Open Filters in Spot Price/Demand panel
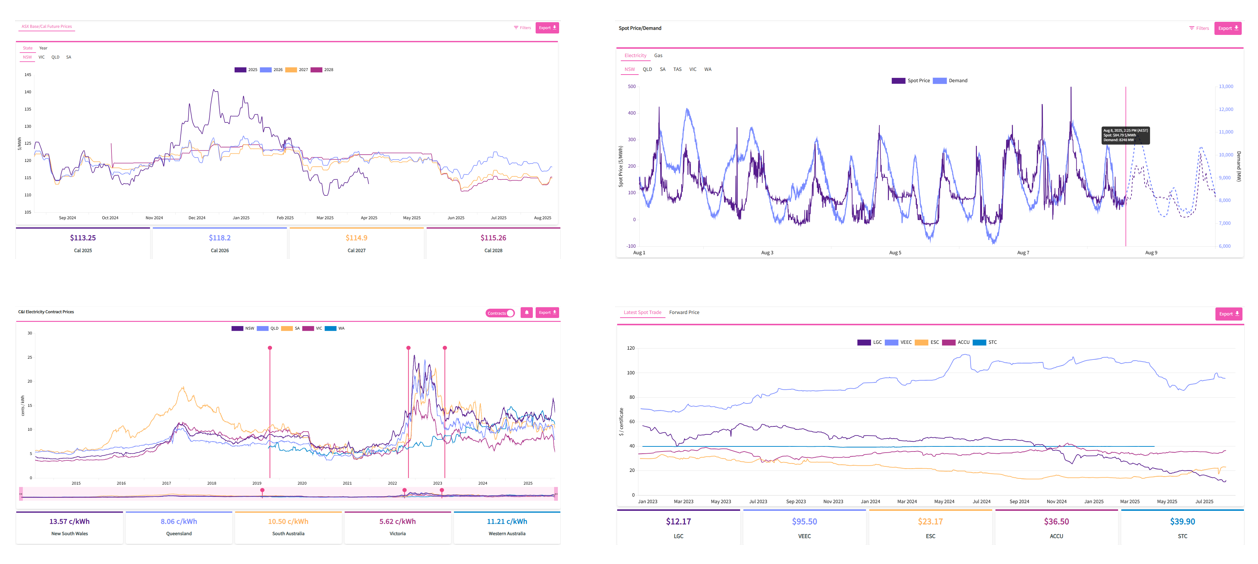1258x564 pixels. 1198,28
